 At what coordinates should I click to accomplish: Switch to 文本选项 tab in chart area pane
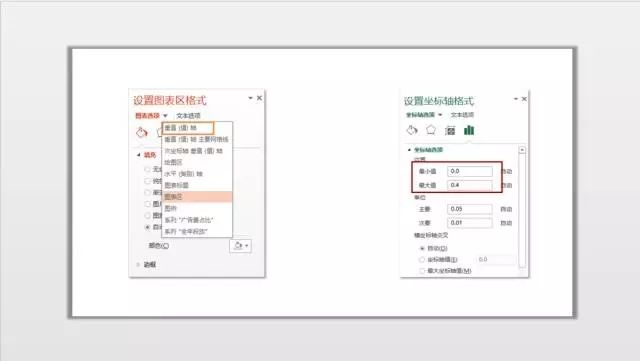[x=188, y=116]
